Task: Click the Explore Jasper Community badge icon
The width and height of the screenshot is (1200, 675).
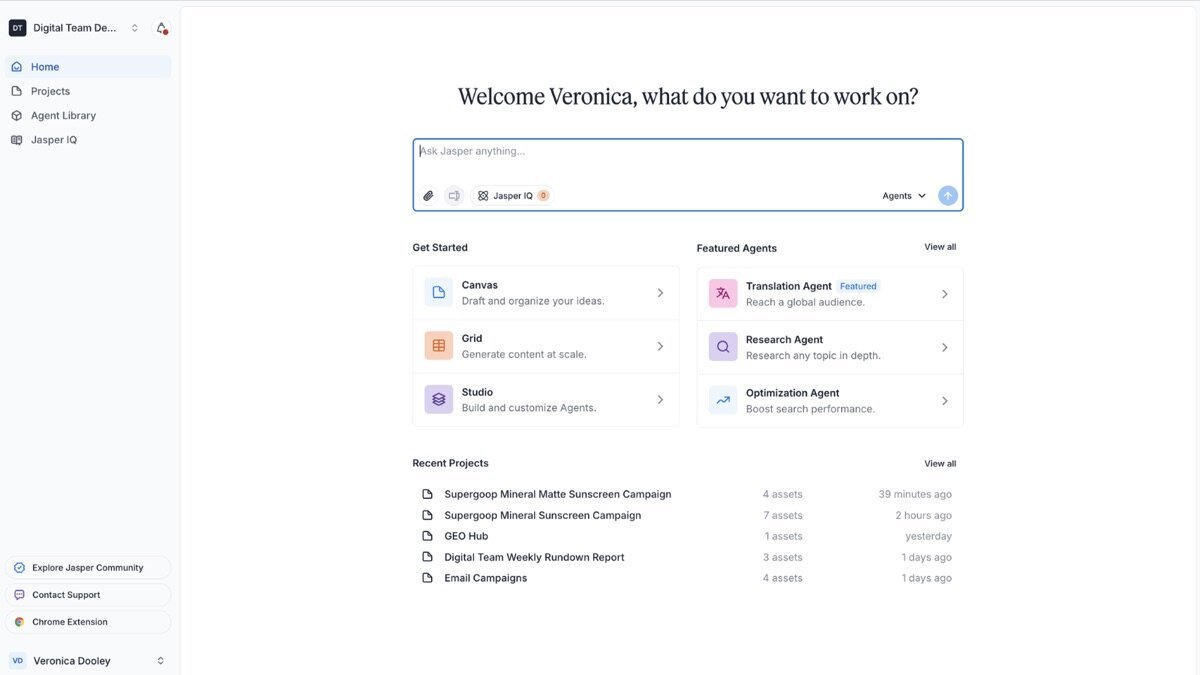Action: coord(19,568)
